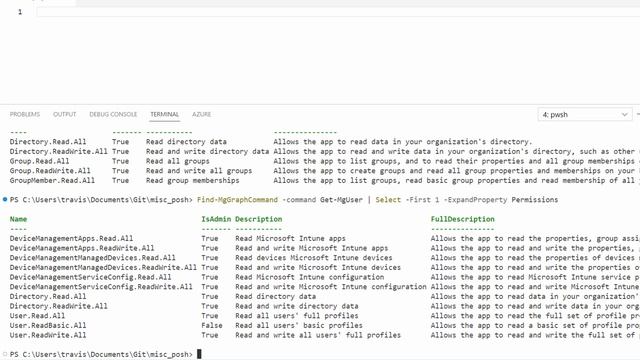Screen dimensions: 640x360
Task: Click the 'Name' column header
Action: tap(18, 219)
